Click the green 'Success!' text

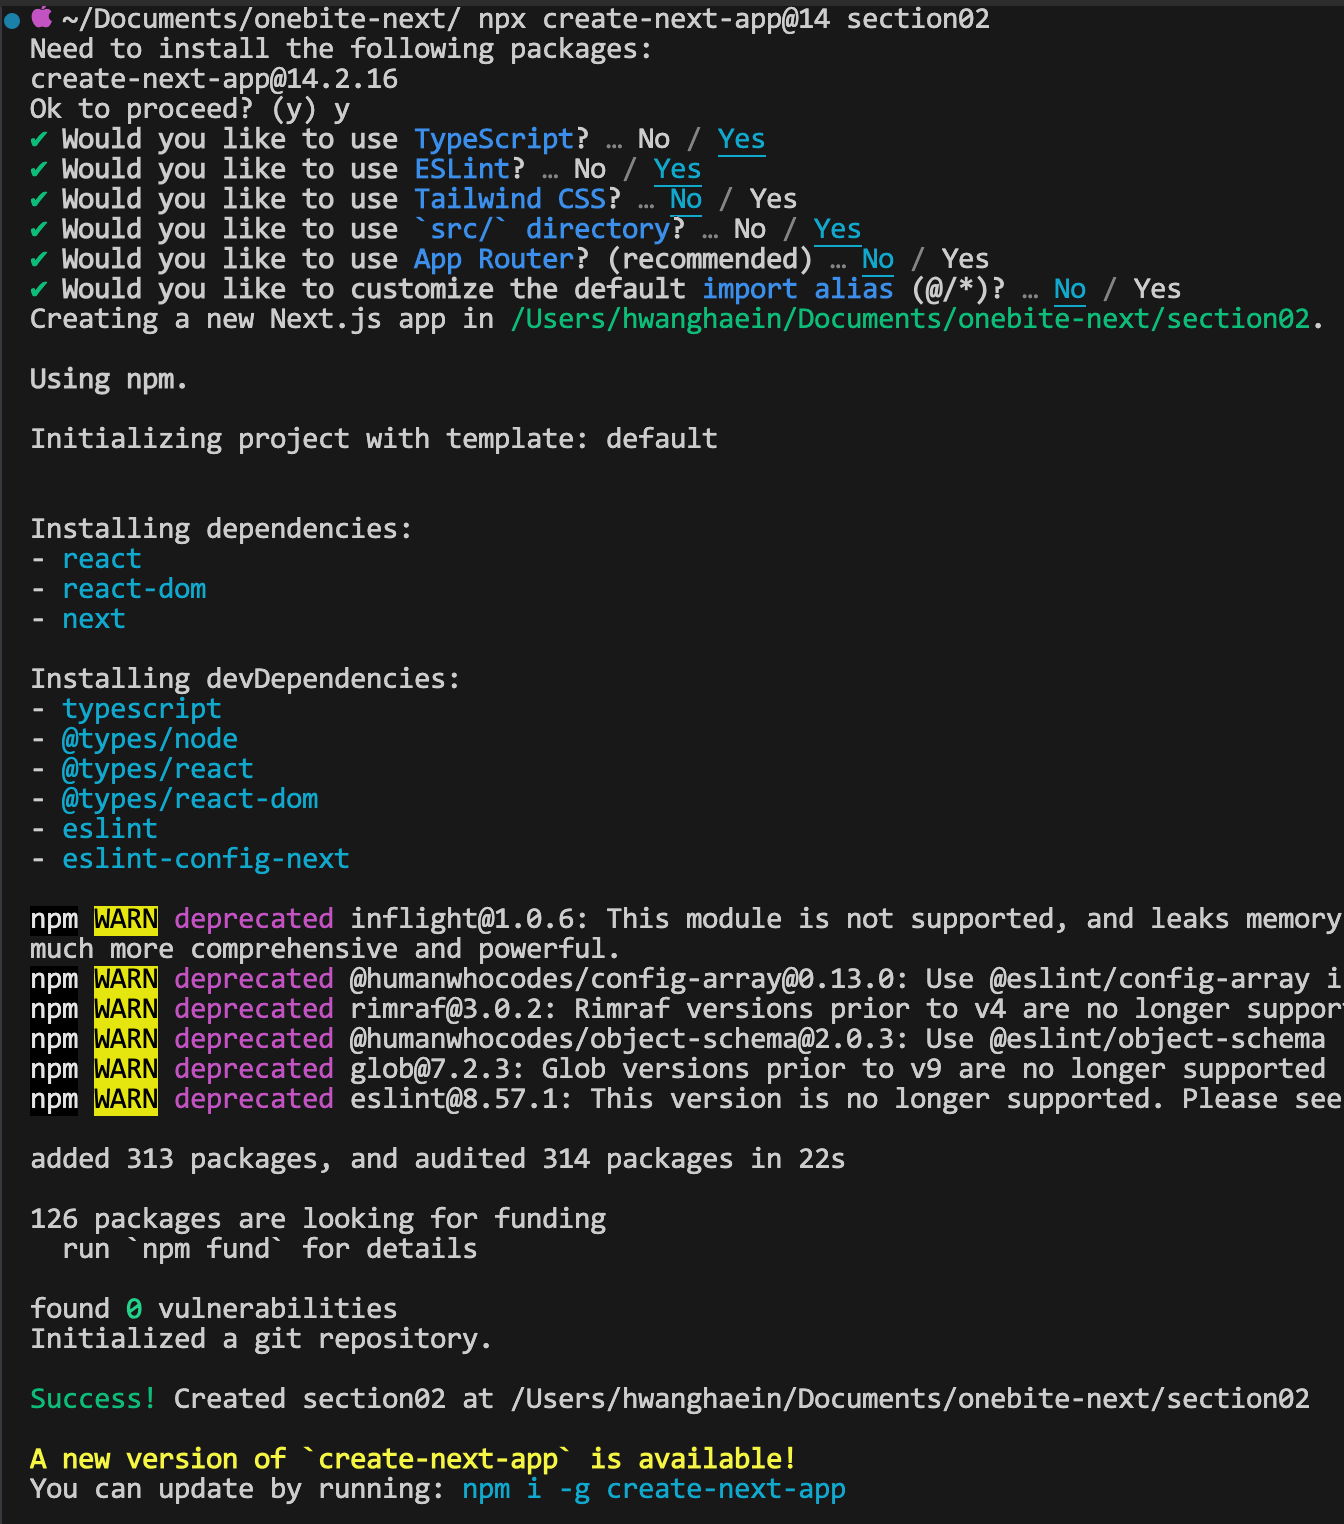coord(94,1399)
